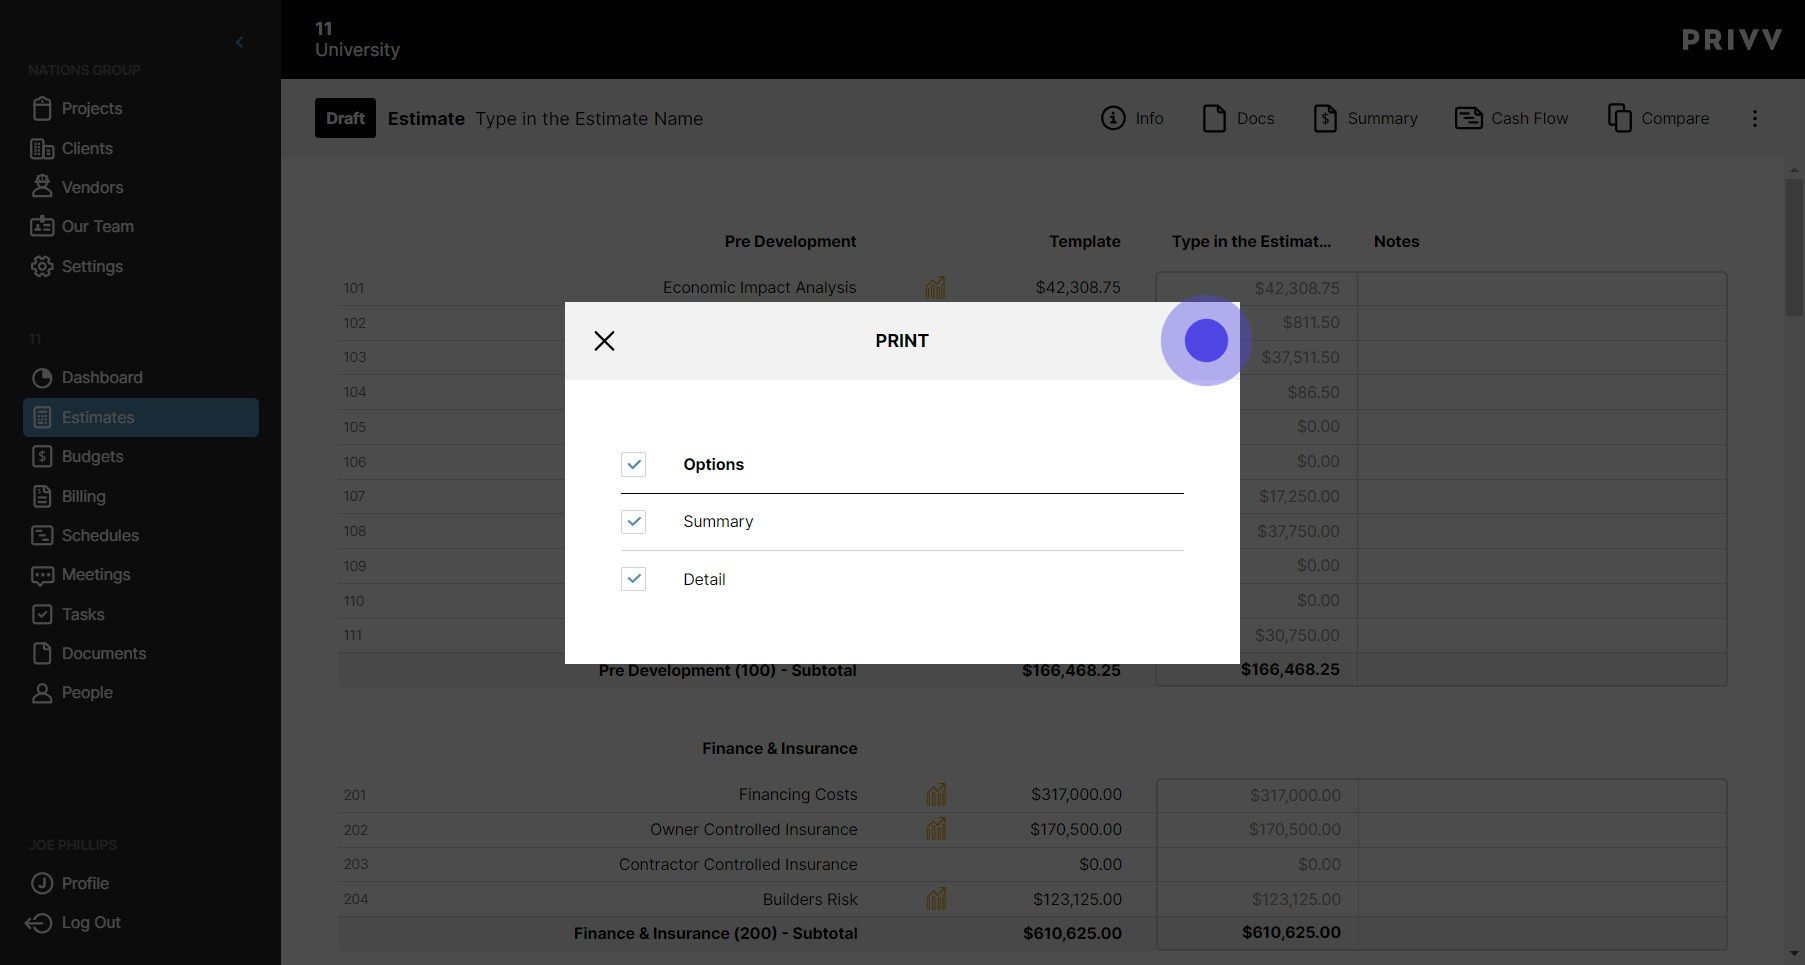Select the Estimates menu item
Screen dimensions: 1805x965
click(141, 417)
